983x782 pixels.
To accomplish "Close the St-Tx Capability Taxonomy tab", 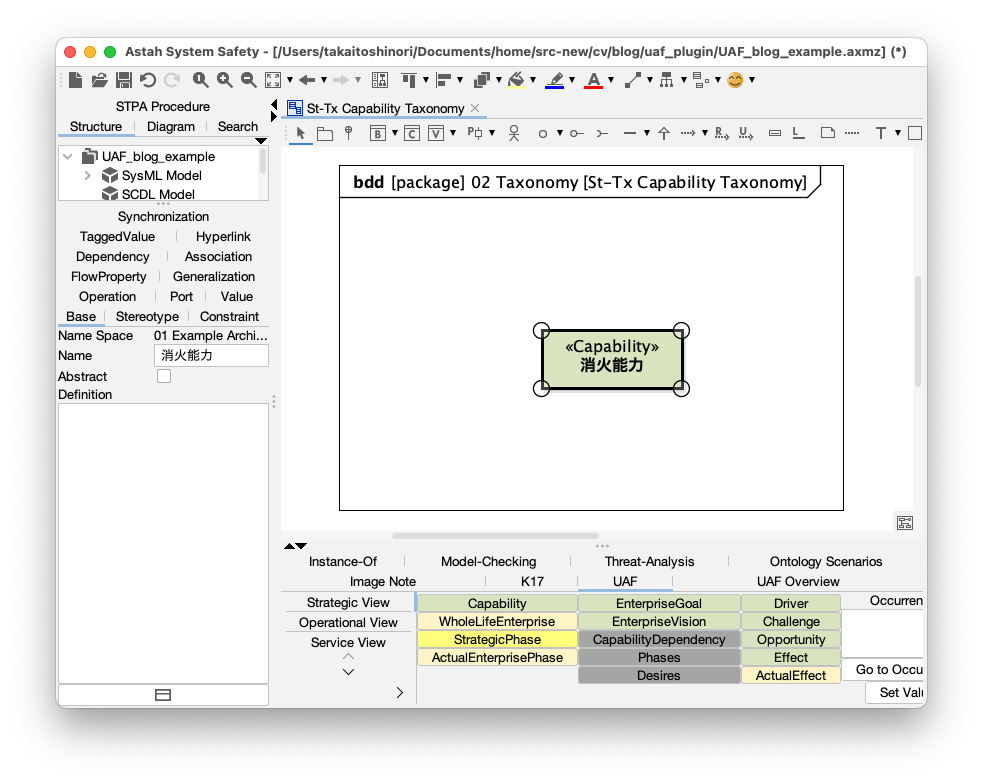I will click(475, 108).
